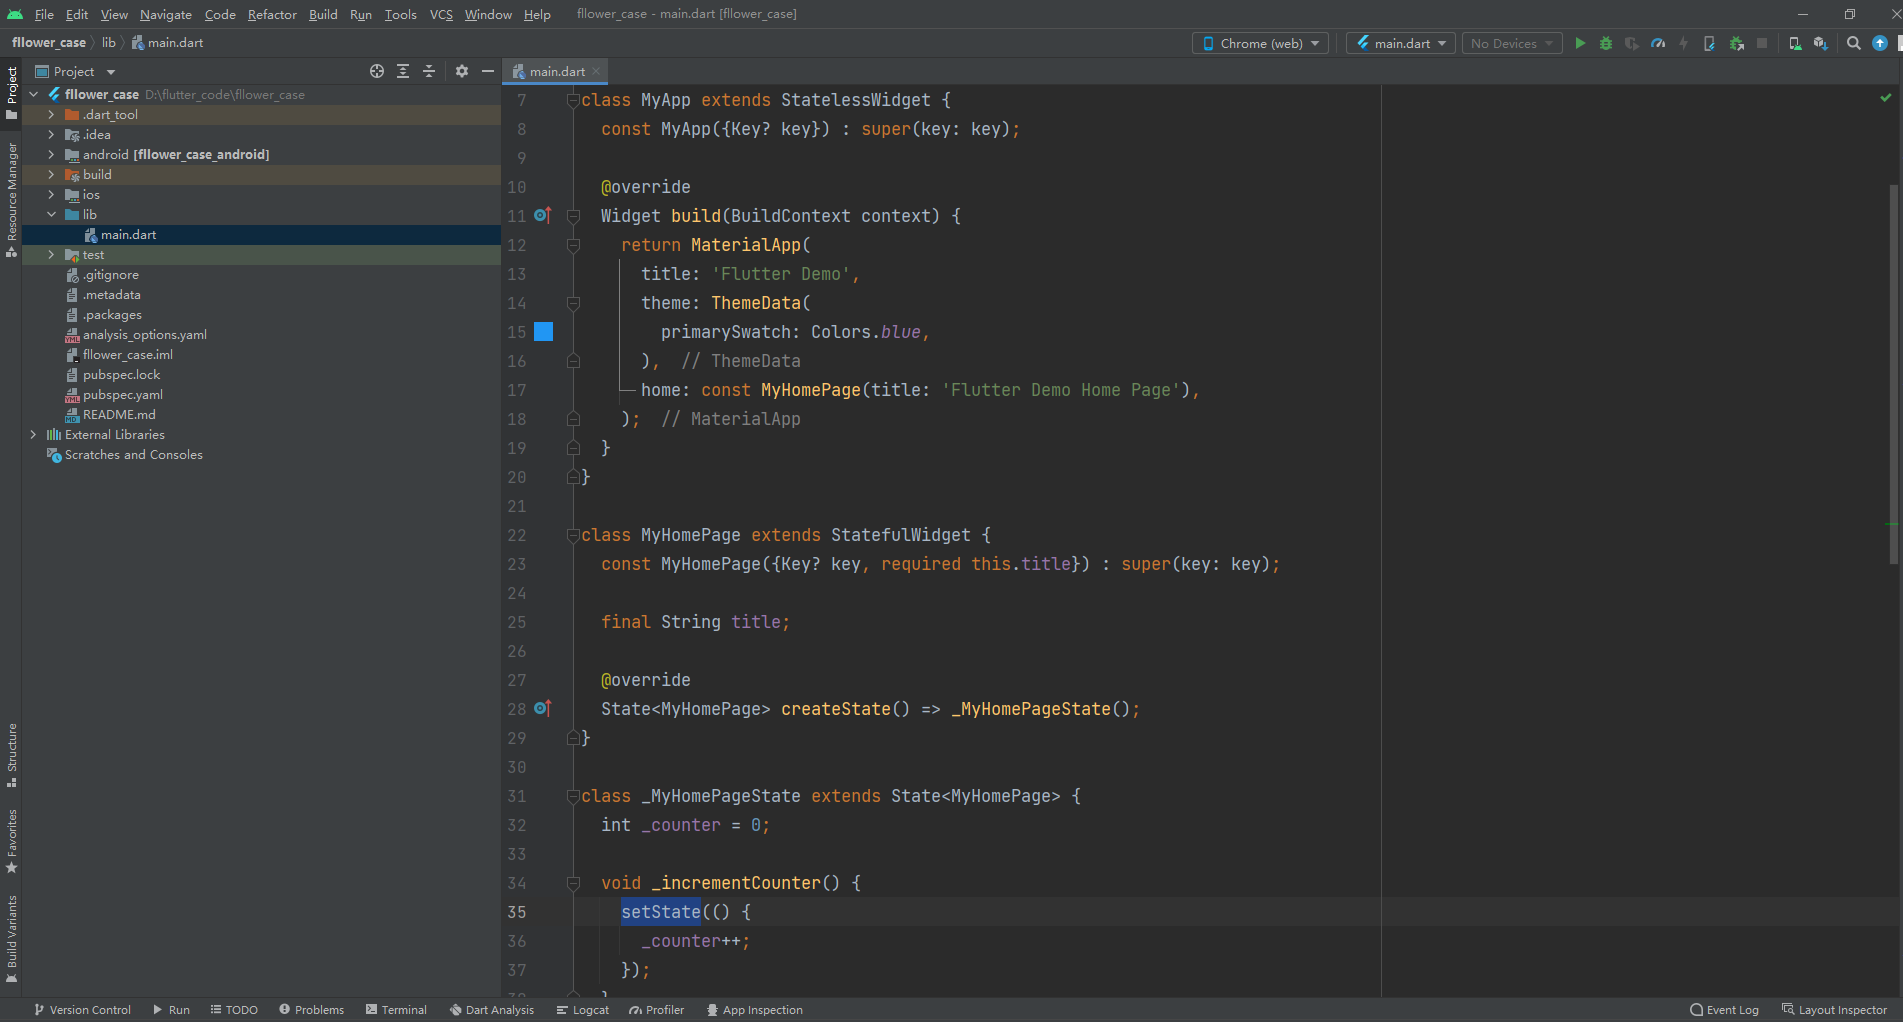Open the Logcat tool window
This screenshot has height=1022, width=1903.
pos(583,1010)
